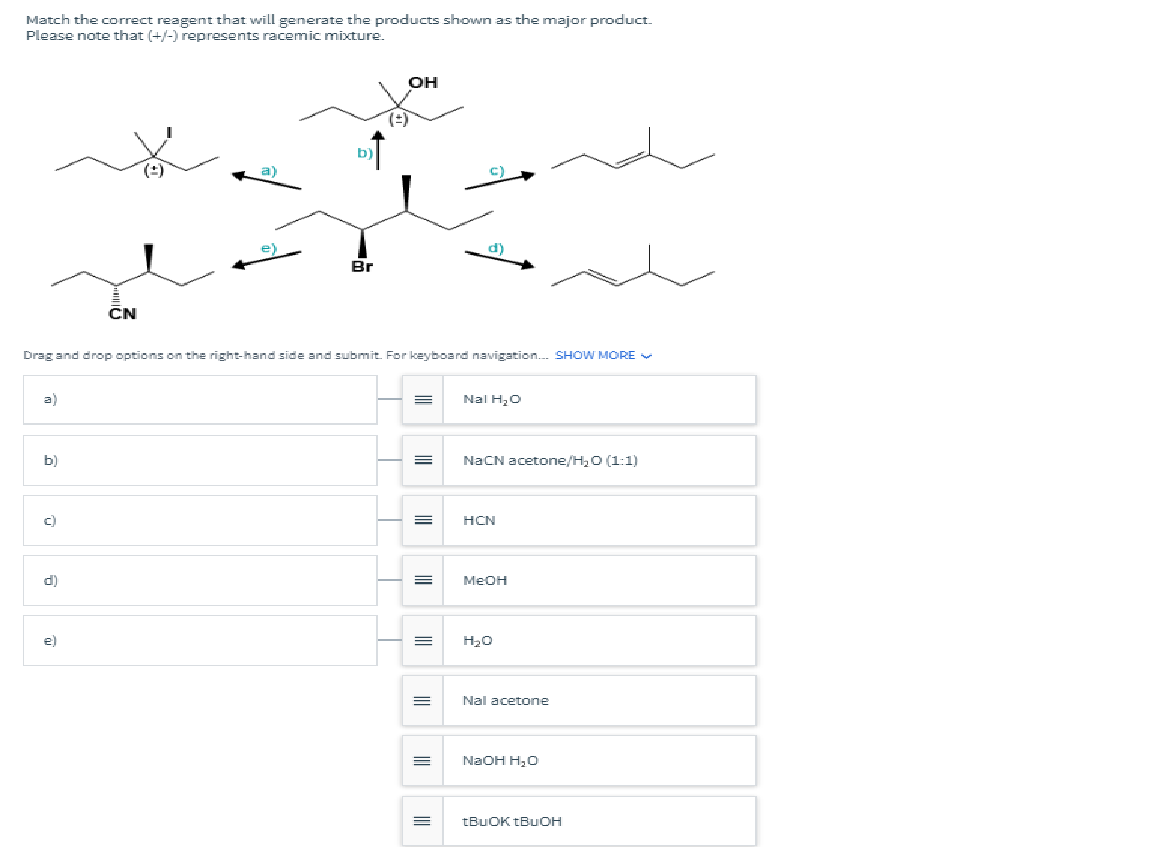The height and width of the screenshot is (847, 1152).
Task: Click the c) arrow label in the diagram
Action: click(x=499, y=170)
